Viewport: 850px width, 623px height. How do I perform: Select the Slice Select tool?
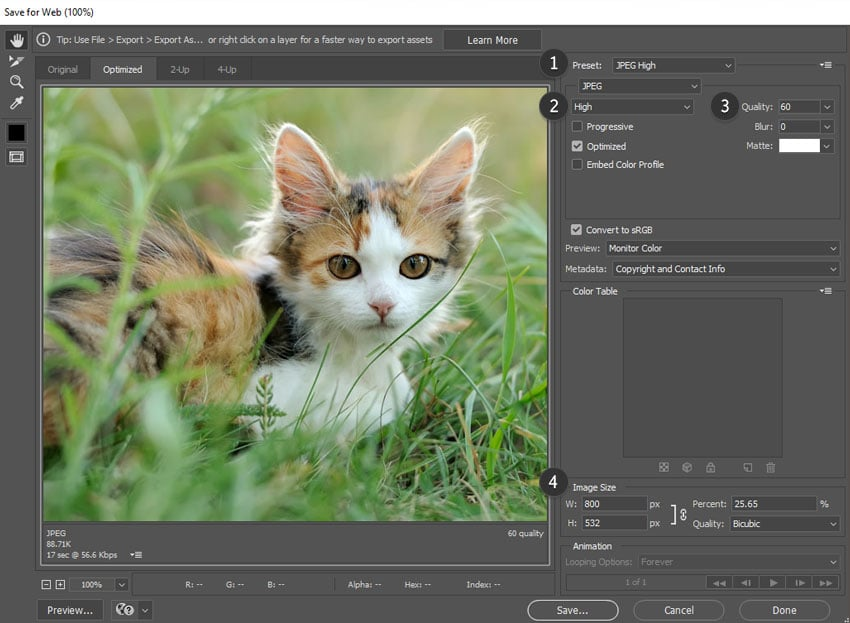16,61
